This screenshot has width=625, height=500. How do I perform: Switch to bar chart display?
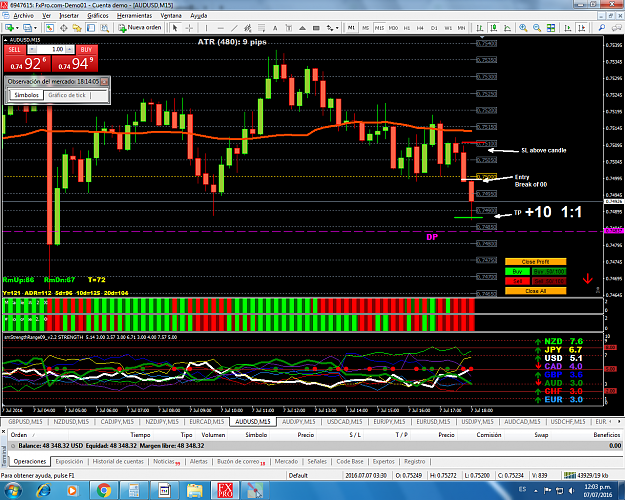tap(480, 28)
